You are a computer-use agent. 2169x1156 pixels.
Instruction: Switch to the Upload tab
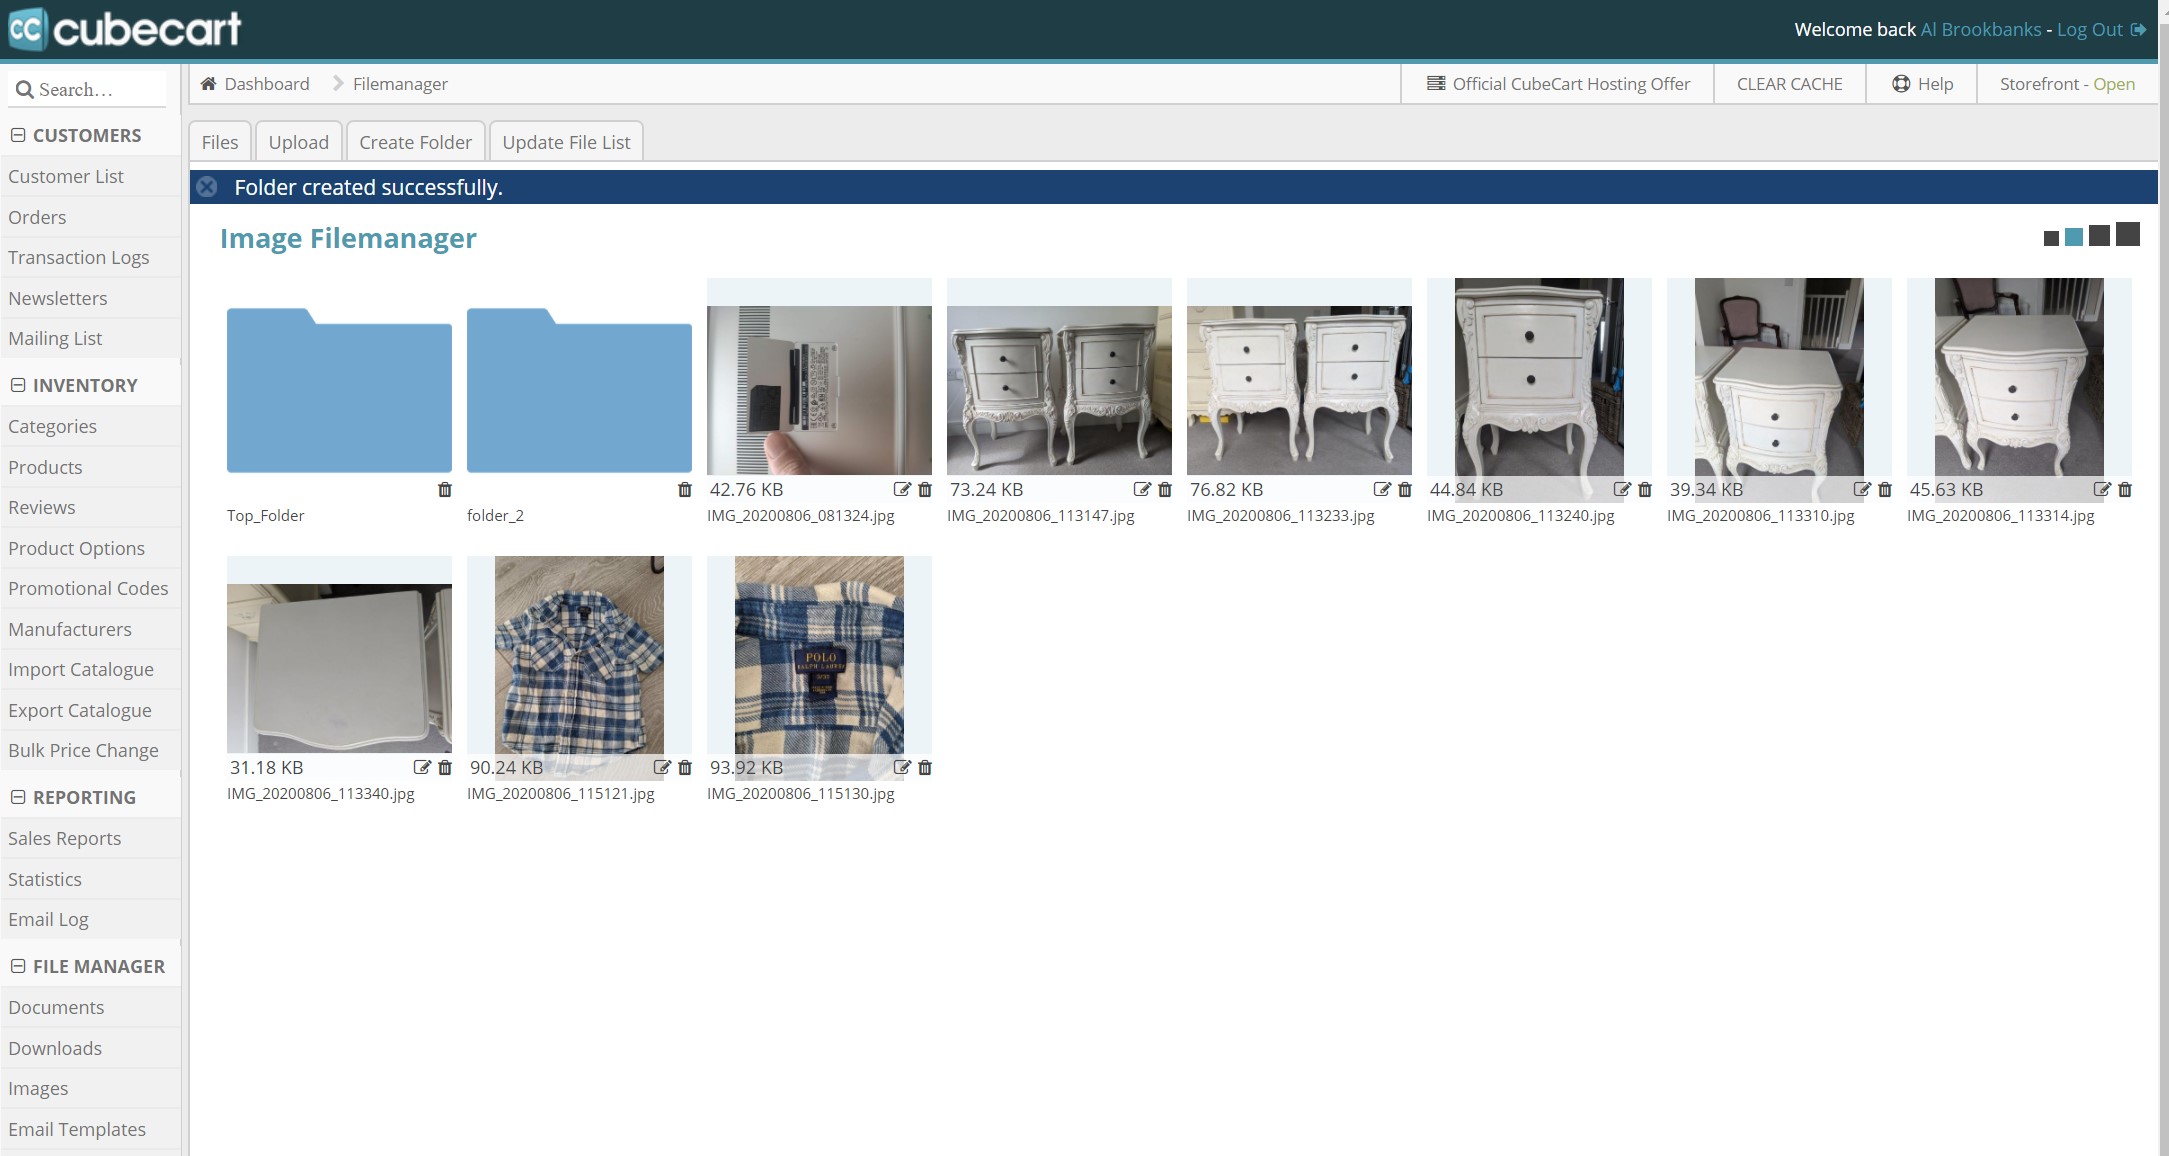(298, 141)
